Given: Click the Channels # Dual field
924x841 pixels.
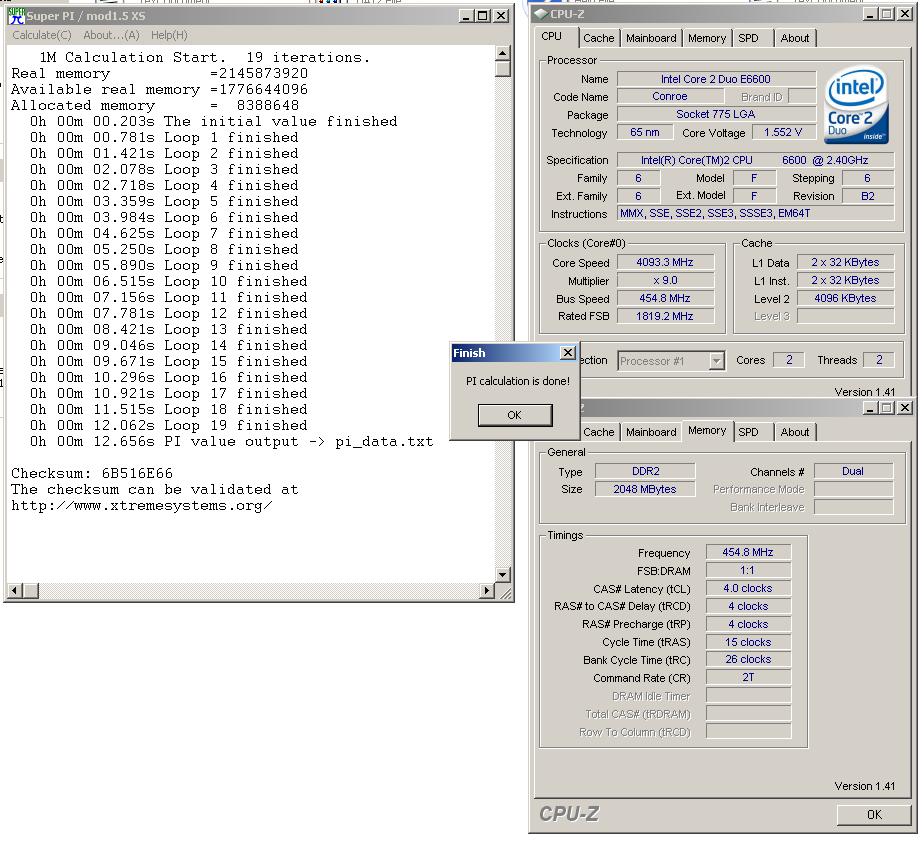Looking at the screenshot, I should coord(853,471).
